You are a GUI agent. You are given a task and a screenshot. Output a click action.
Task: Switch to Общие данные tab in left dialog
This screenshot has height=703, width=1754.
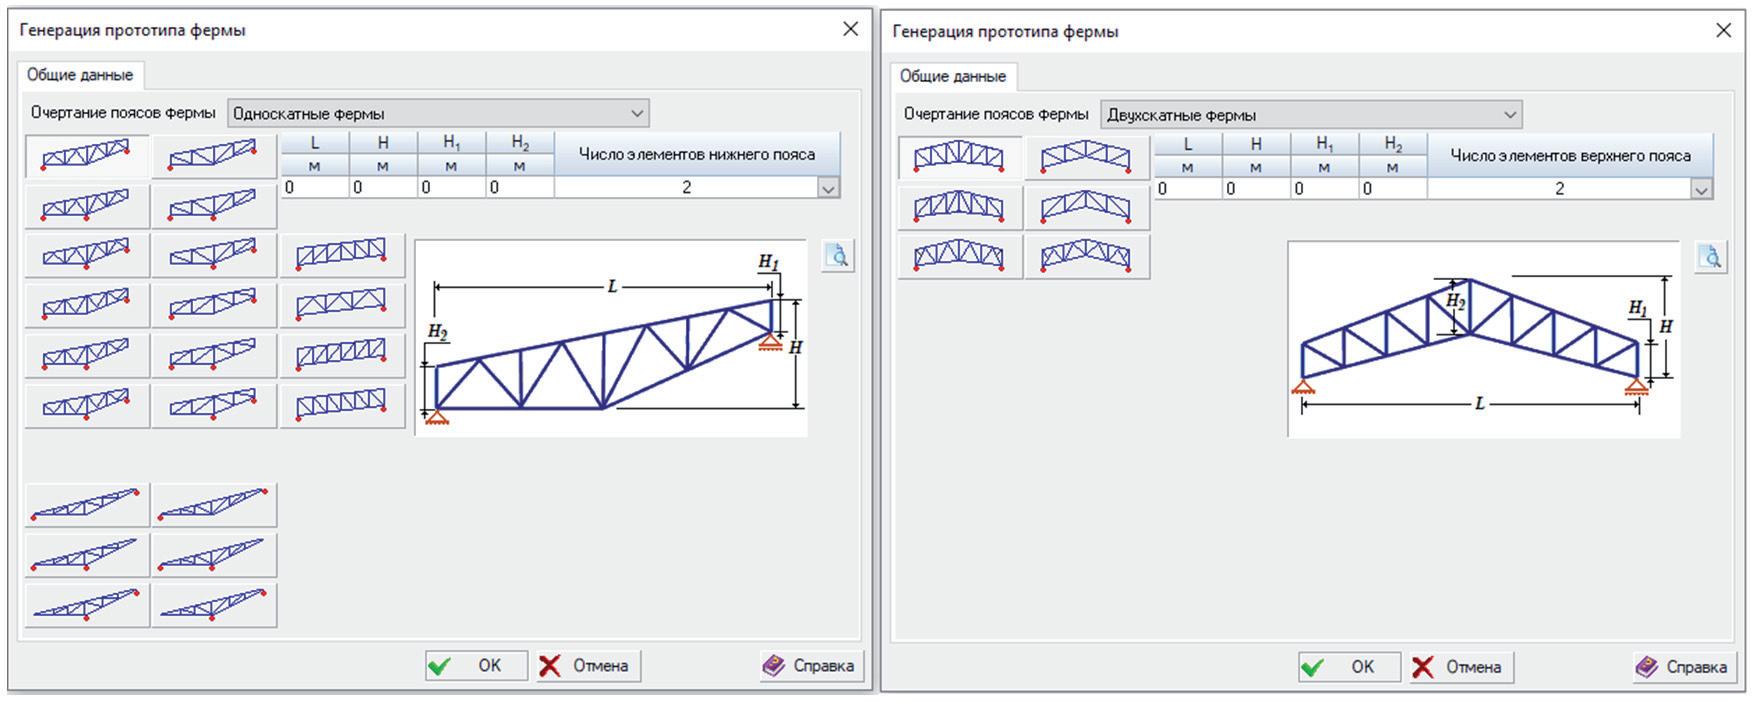click(x=80, y=75)
